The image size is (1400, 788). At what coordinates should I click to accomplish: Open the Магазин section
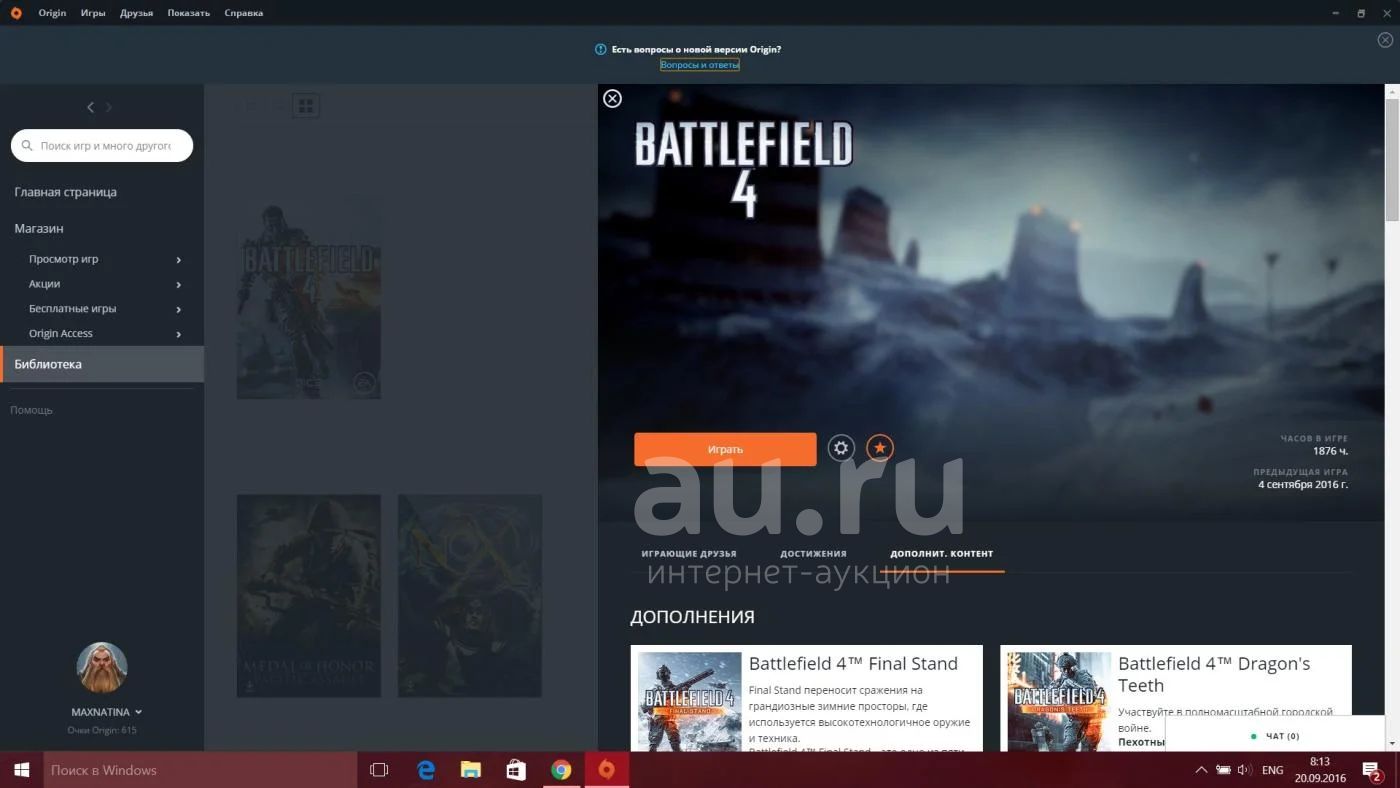coord(39,228)
